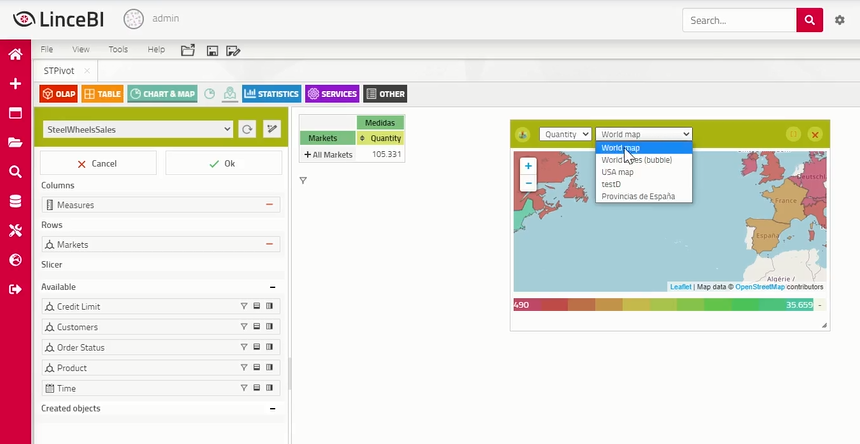Filter the Product dimension
The height and width of the screenshot is (444, 860).
pyautogui.click(x=244, y=368)
